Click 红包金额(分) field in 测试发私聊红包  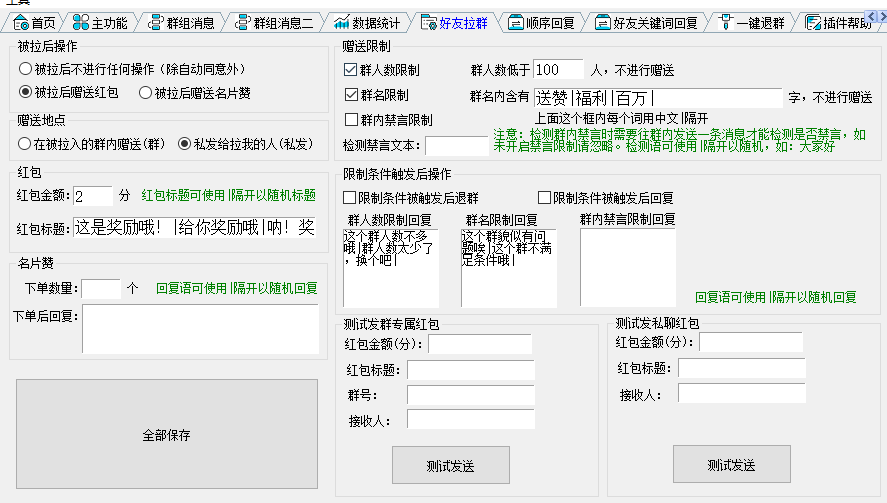click(x=751, y=342)
